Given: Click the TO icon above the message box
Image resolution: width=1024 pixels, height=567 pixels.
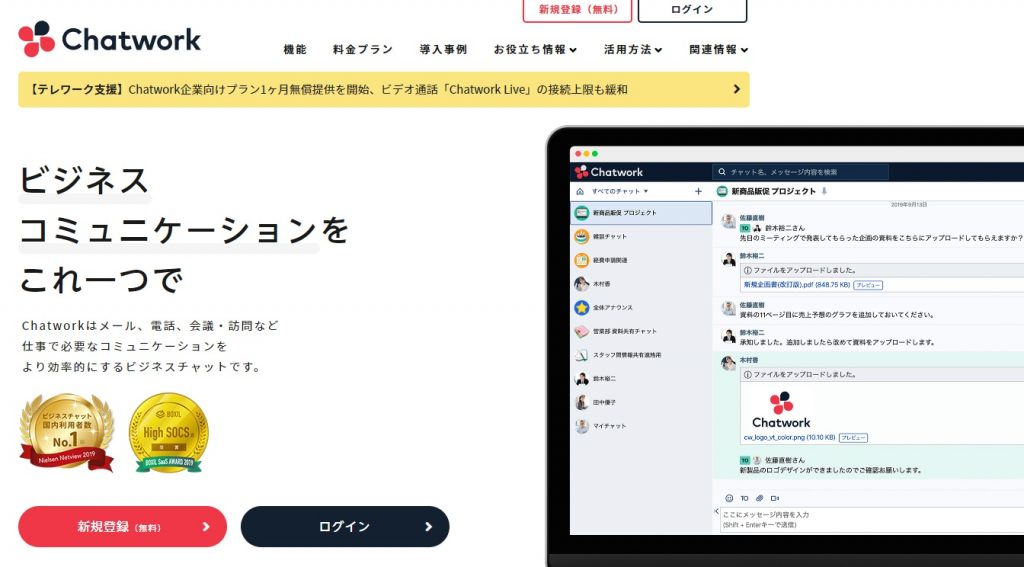Looking at the screenshot, I should coord(744,498).
